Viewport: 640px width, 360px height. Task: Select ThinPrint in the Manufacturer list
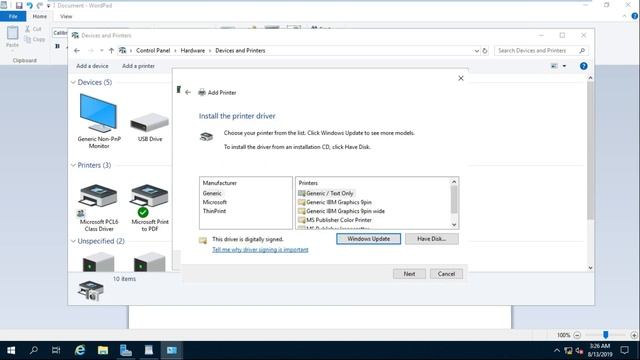[214, 211]
